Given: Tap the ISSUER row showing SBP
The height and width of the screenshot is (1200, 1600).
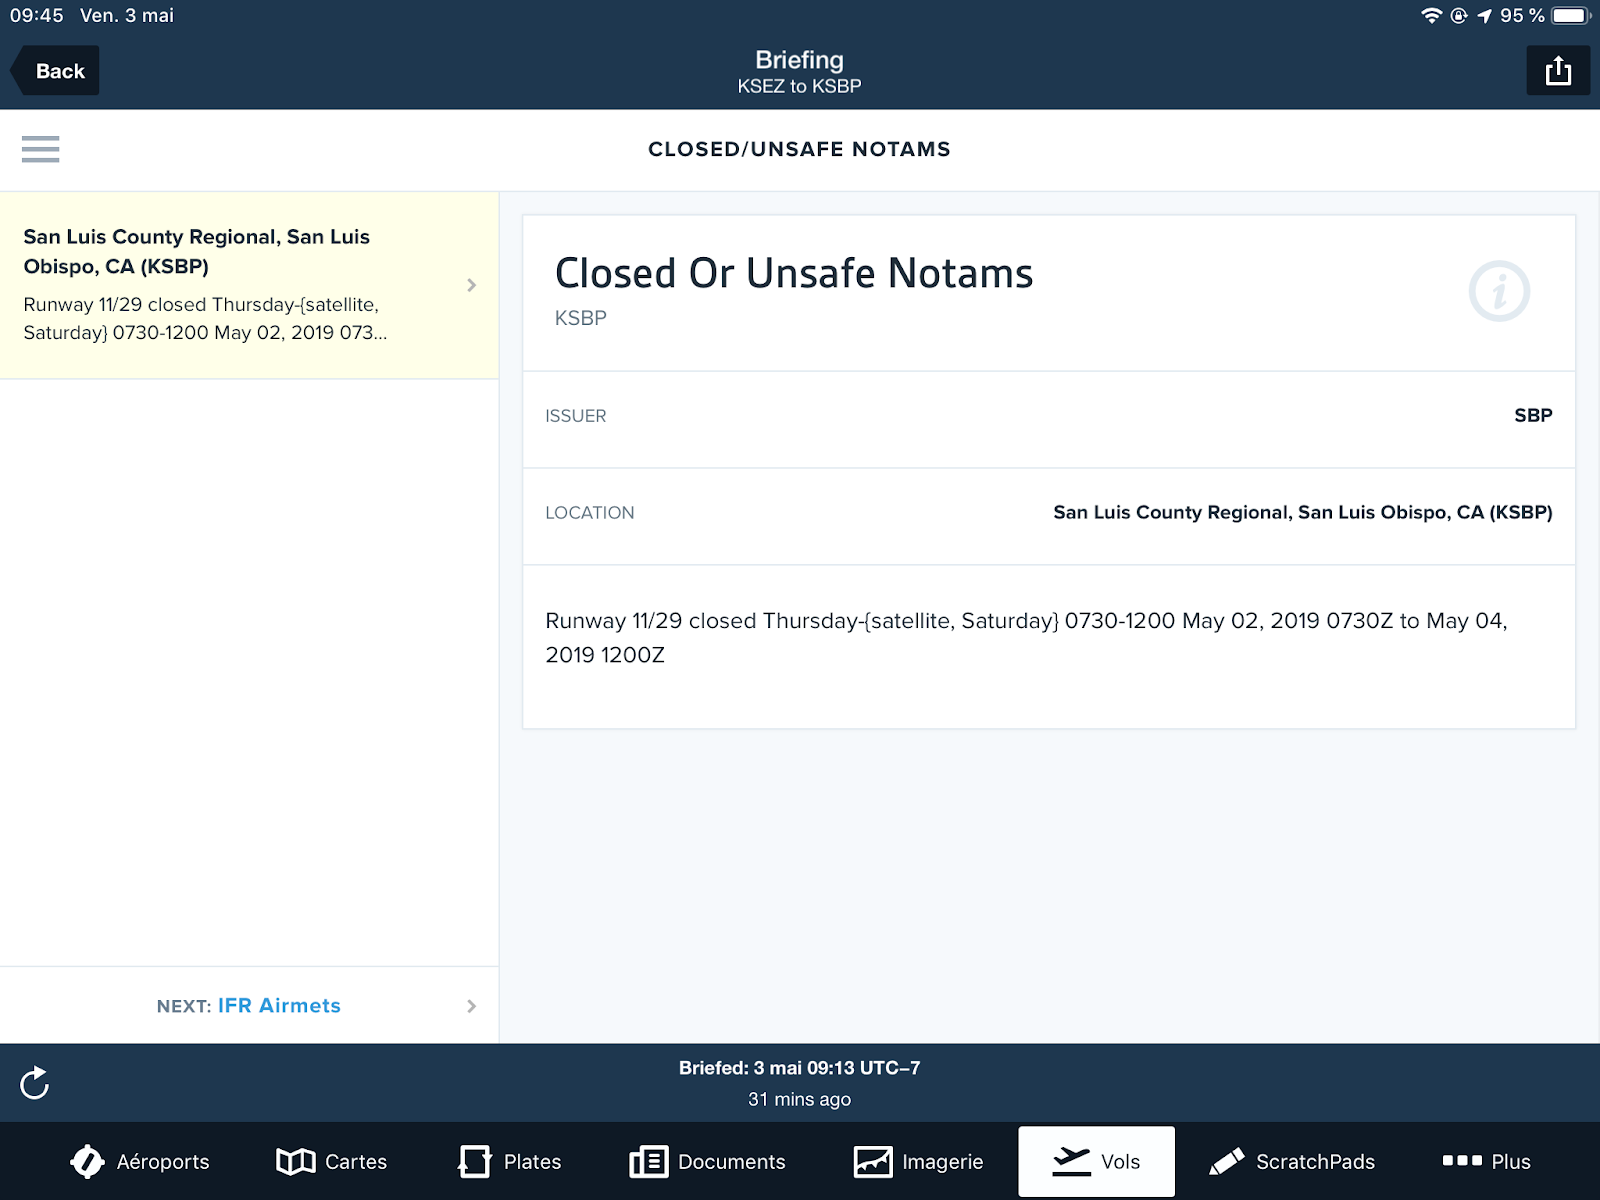Looking at the screenshot, I should 1049,416.
